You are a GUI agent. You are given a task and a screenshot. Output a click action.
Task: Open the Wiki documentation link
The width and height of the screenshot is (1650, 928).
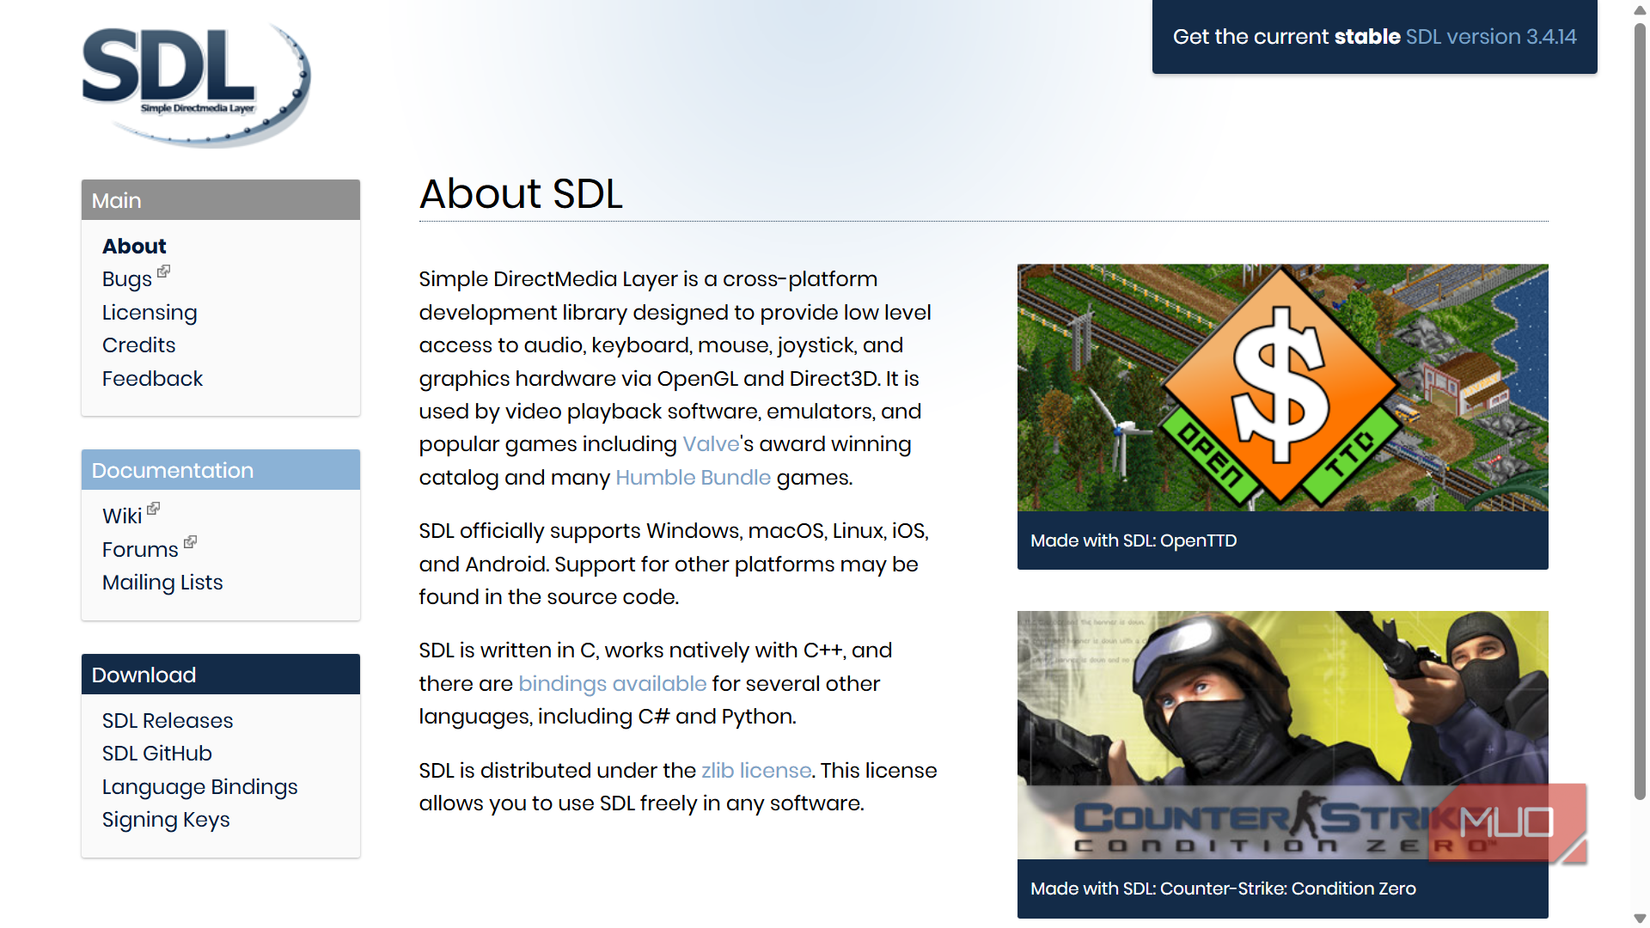coord(122,516)
